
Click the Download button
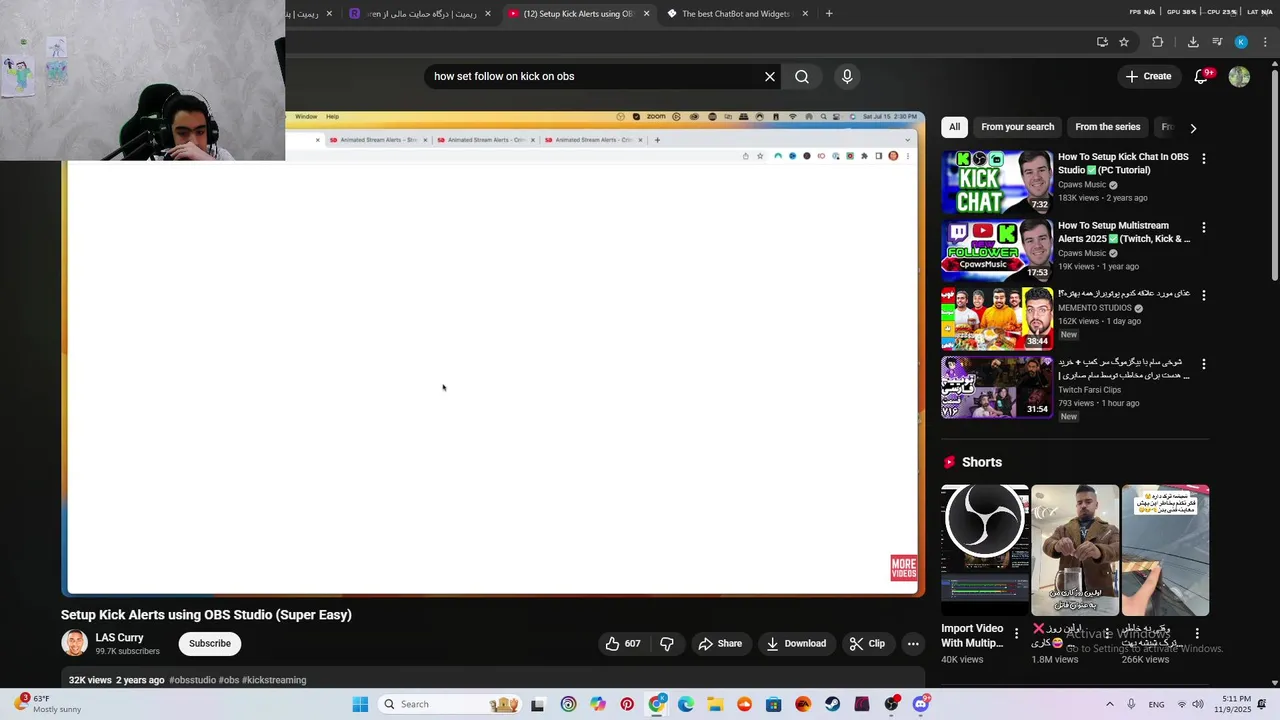[x=796, y=643]
